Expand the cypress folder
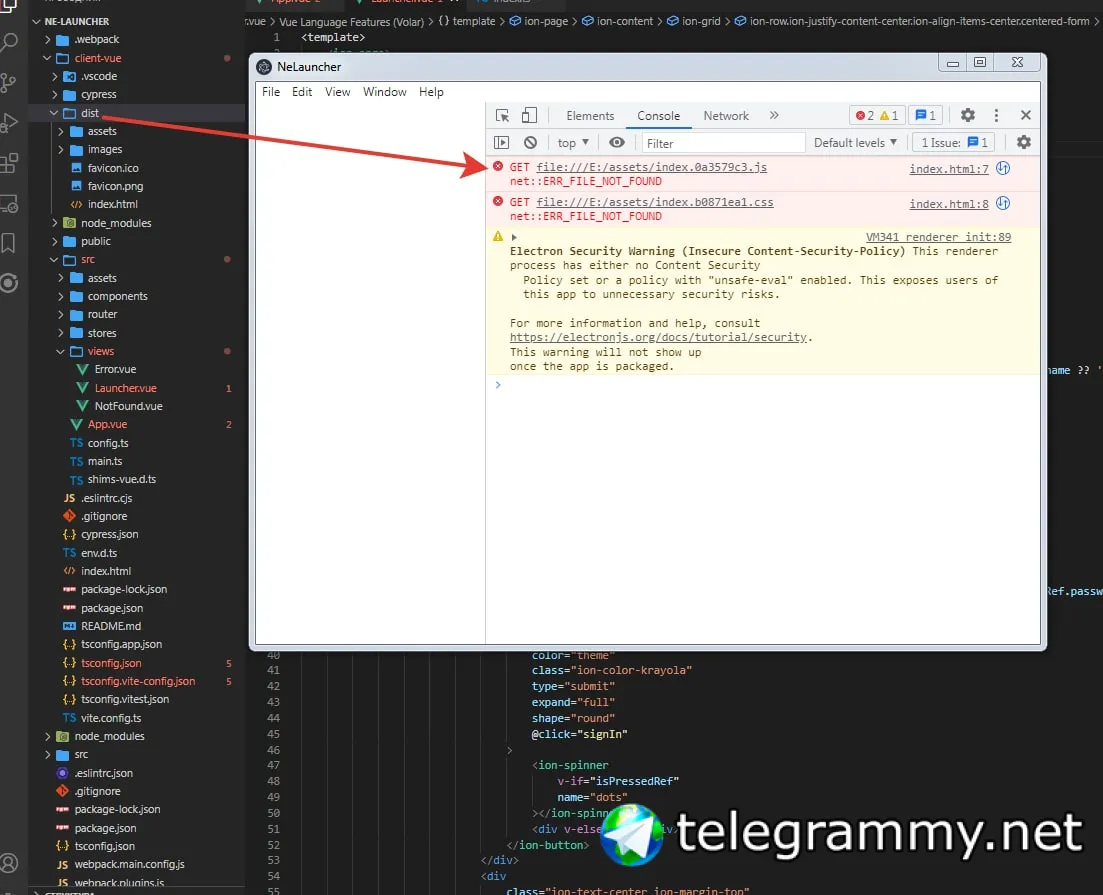The width and height of the screenshot is (1103, 895). click(x=53, y=94)
